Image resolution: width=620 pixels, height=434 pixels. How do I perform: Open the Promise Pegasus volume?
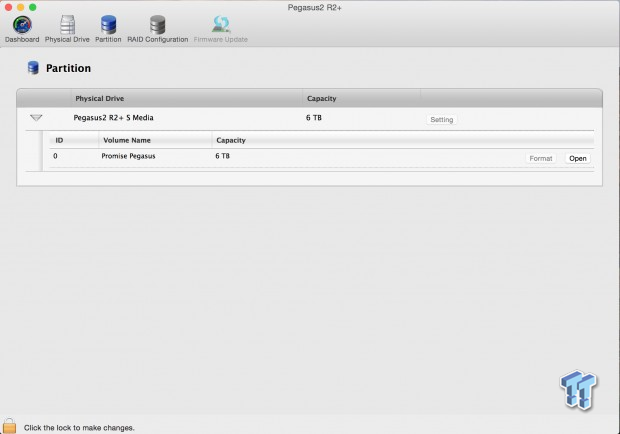tap(578, 158)
